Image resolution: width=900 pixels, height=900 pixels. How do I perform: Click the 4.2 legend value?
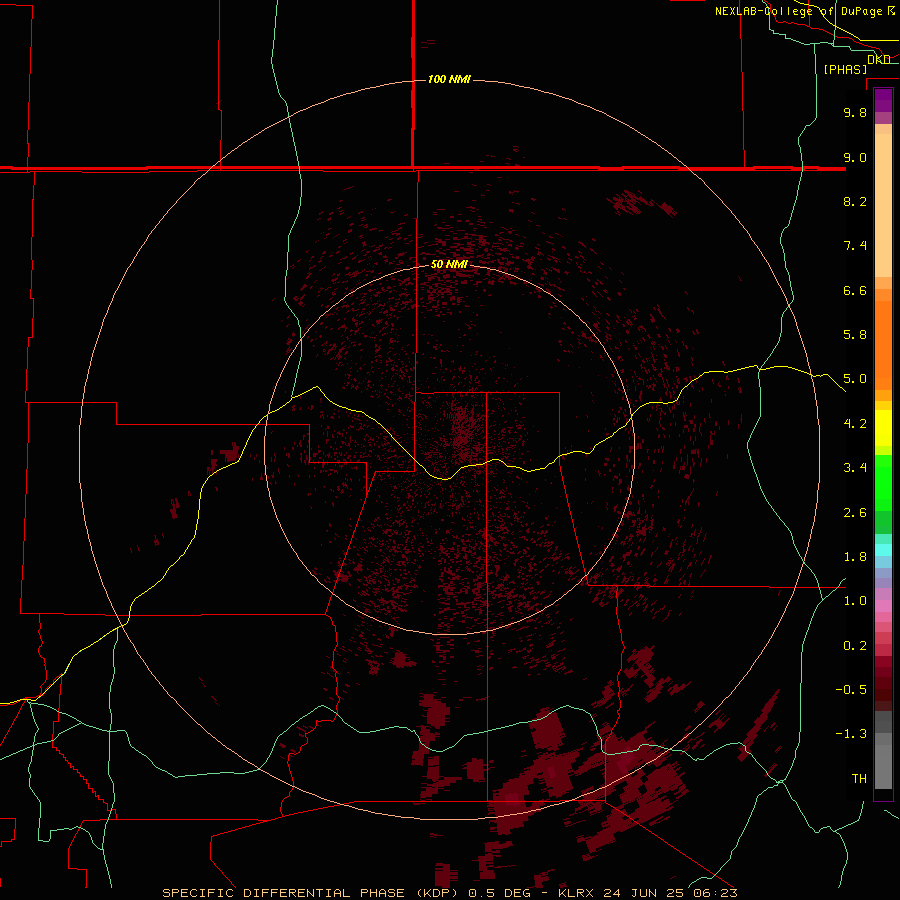coord(855,424)
